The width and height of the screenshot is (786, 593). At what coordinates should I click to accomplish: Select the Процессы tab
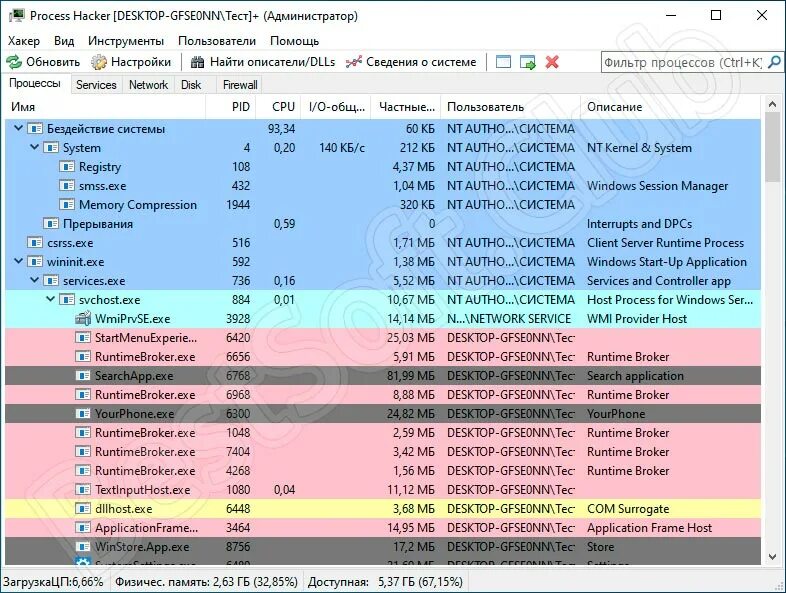tap(35, 83)
